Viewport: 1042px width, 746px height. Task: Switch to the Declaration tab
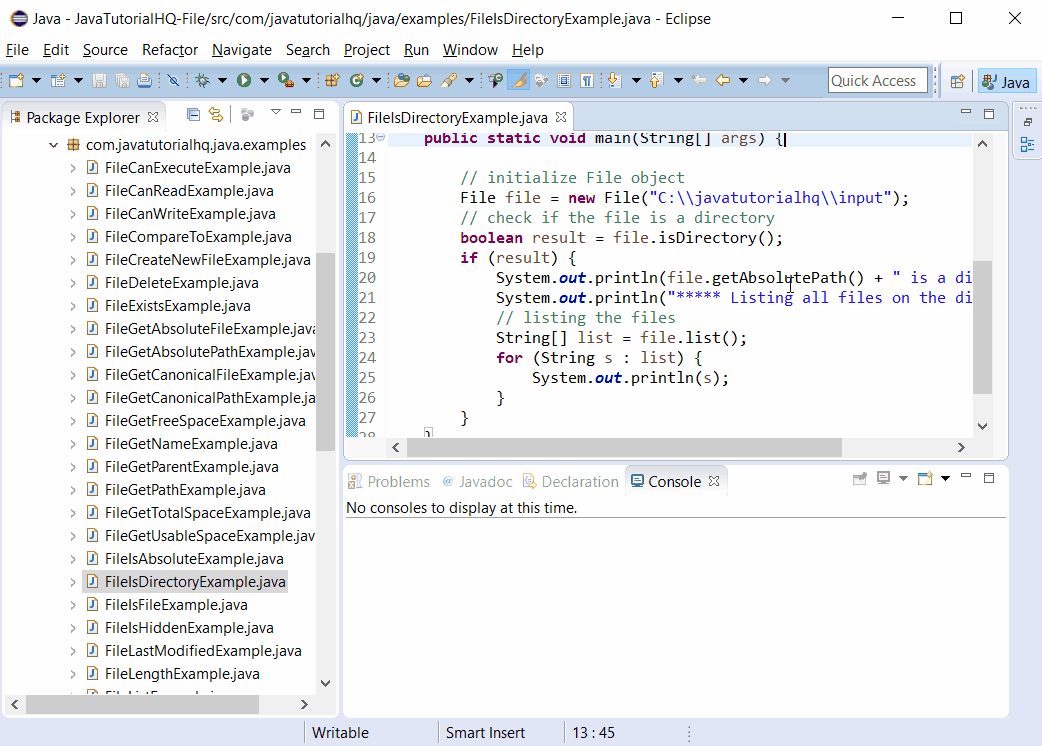pos(571,482)
